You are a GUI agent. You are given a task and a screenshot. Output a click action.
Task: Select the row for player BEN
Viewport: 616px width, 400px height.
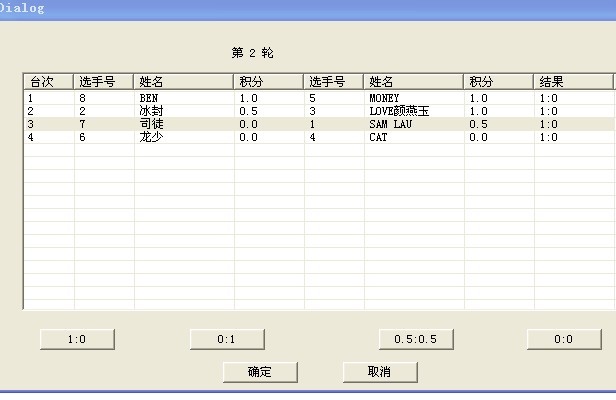[319, 98]
